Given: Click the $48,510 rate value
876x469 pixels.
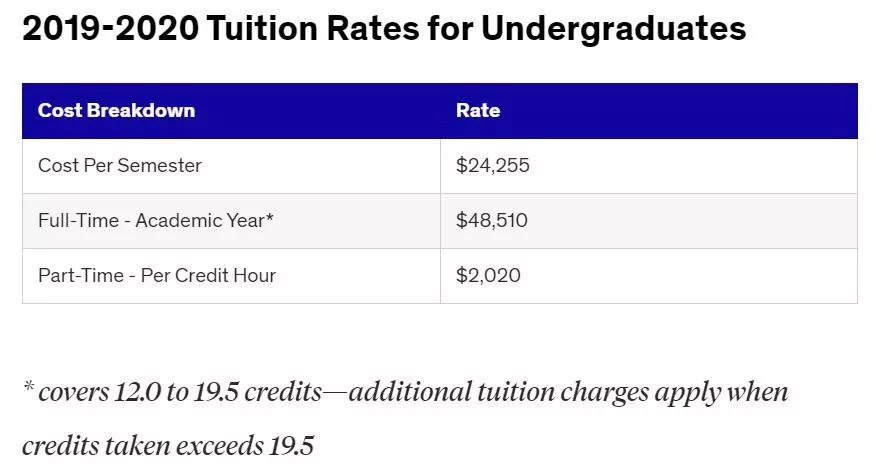Looking at the screenshot, I should point(492,220).
